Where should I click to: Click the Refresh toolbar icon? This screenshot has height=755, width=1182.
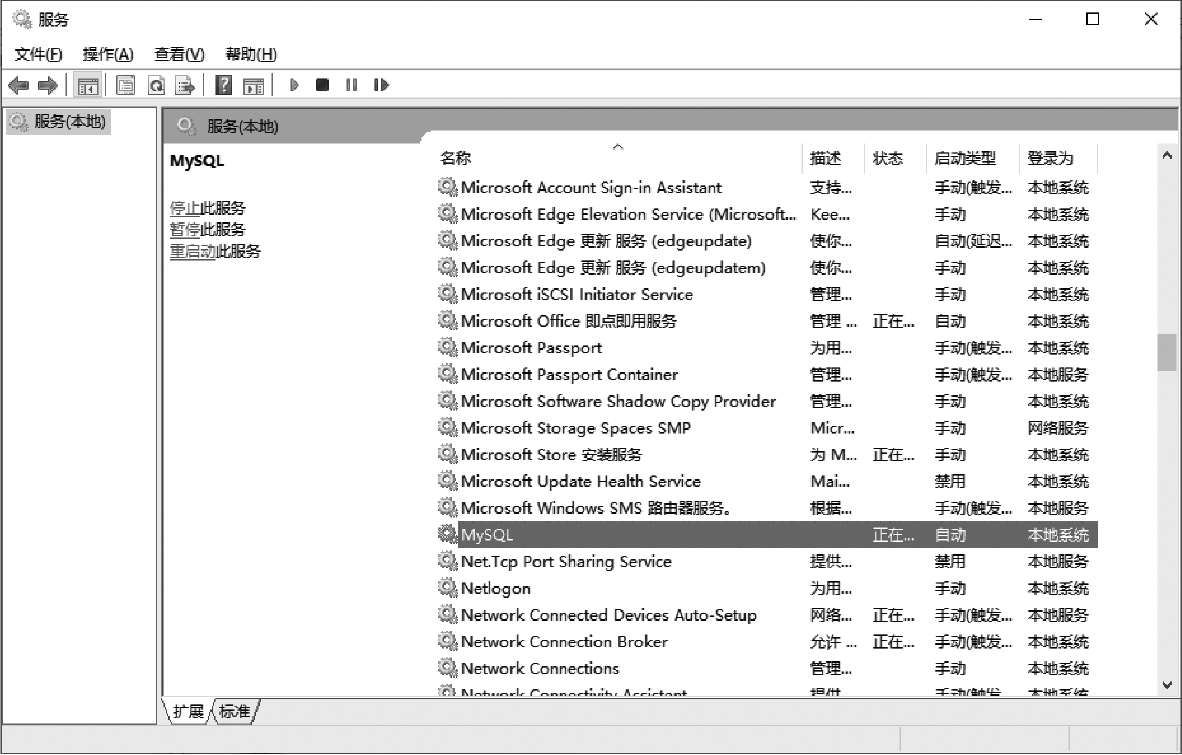coord(155,85)
